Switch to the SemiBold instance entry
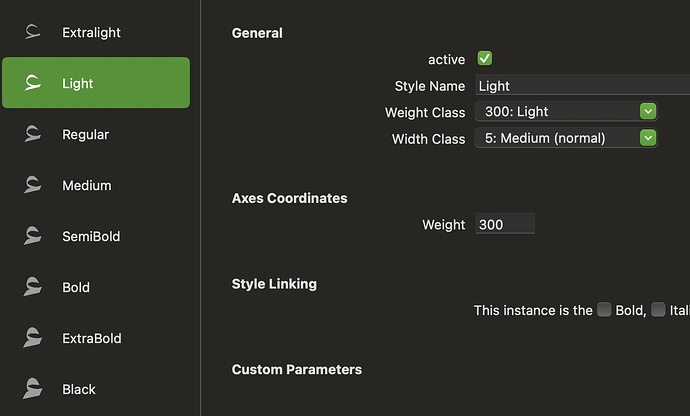690x416 pixels. point(96,236)
